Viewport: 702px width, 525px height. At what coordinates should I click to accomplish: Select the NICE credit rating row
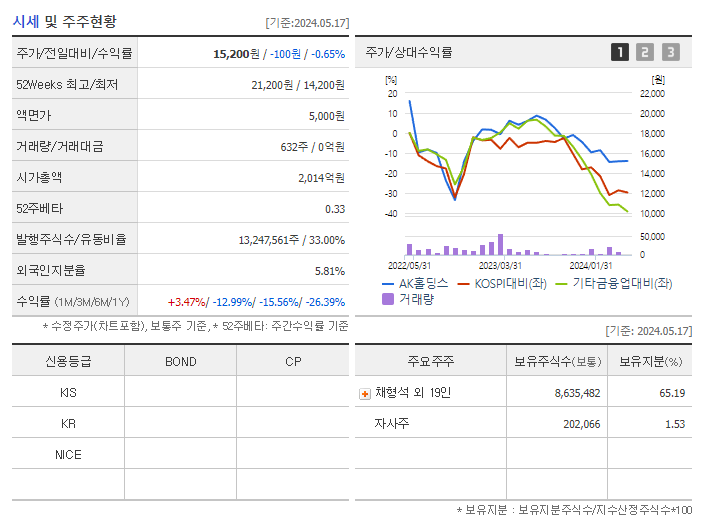[180, 454]
